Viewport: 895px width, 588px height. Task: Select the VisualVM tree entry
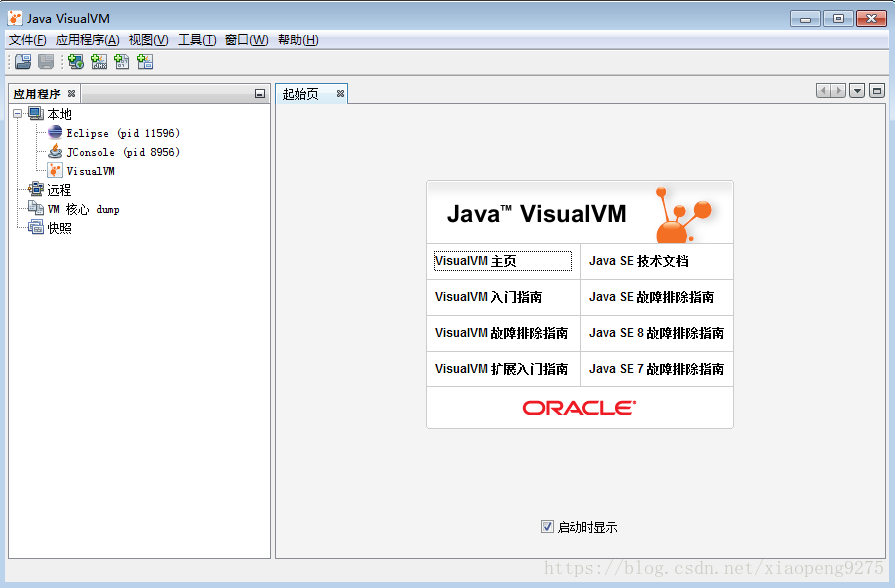coord(90,171)
